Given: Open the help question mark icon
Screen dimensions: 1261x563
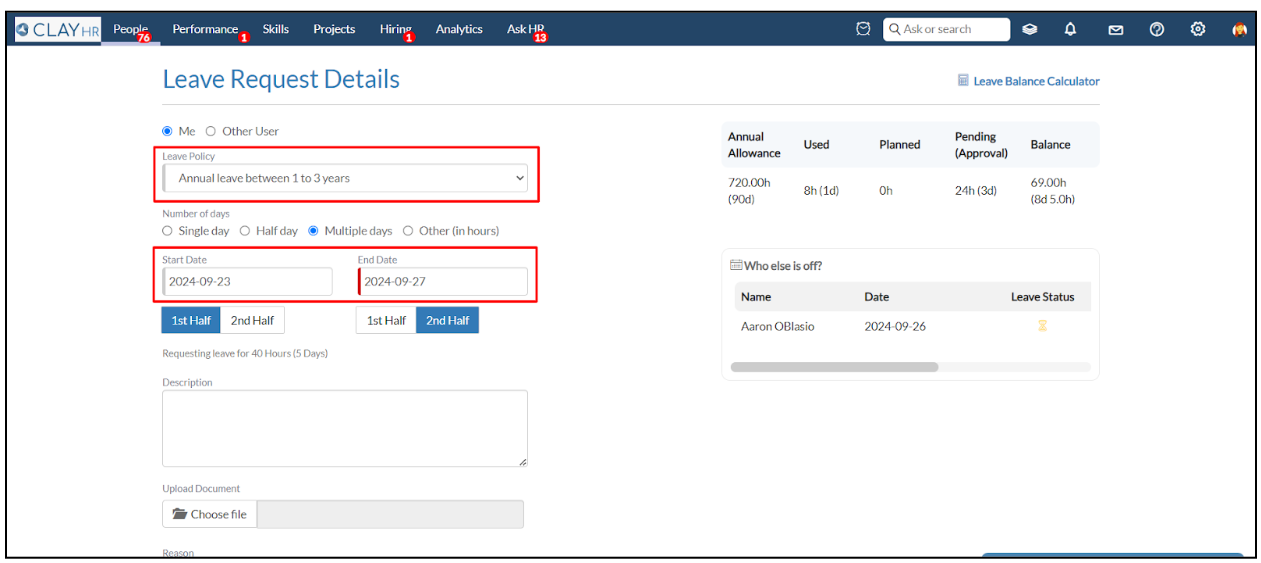Looking at the screenshot, I should pos(1157,29).
